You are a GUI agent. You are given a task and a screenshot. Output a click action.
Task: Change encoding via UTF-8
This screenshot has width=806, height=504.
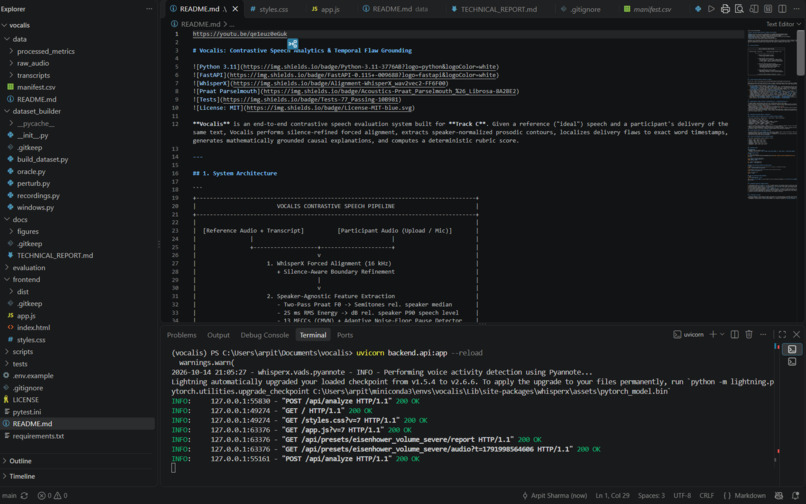682,496
